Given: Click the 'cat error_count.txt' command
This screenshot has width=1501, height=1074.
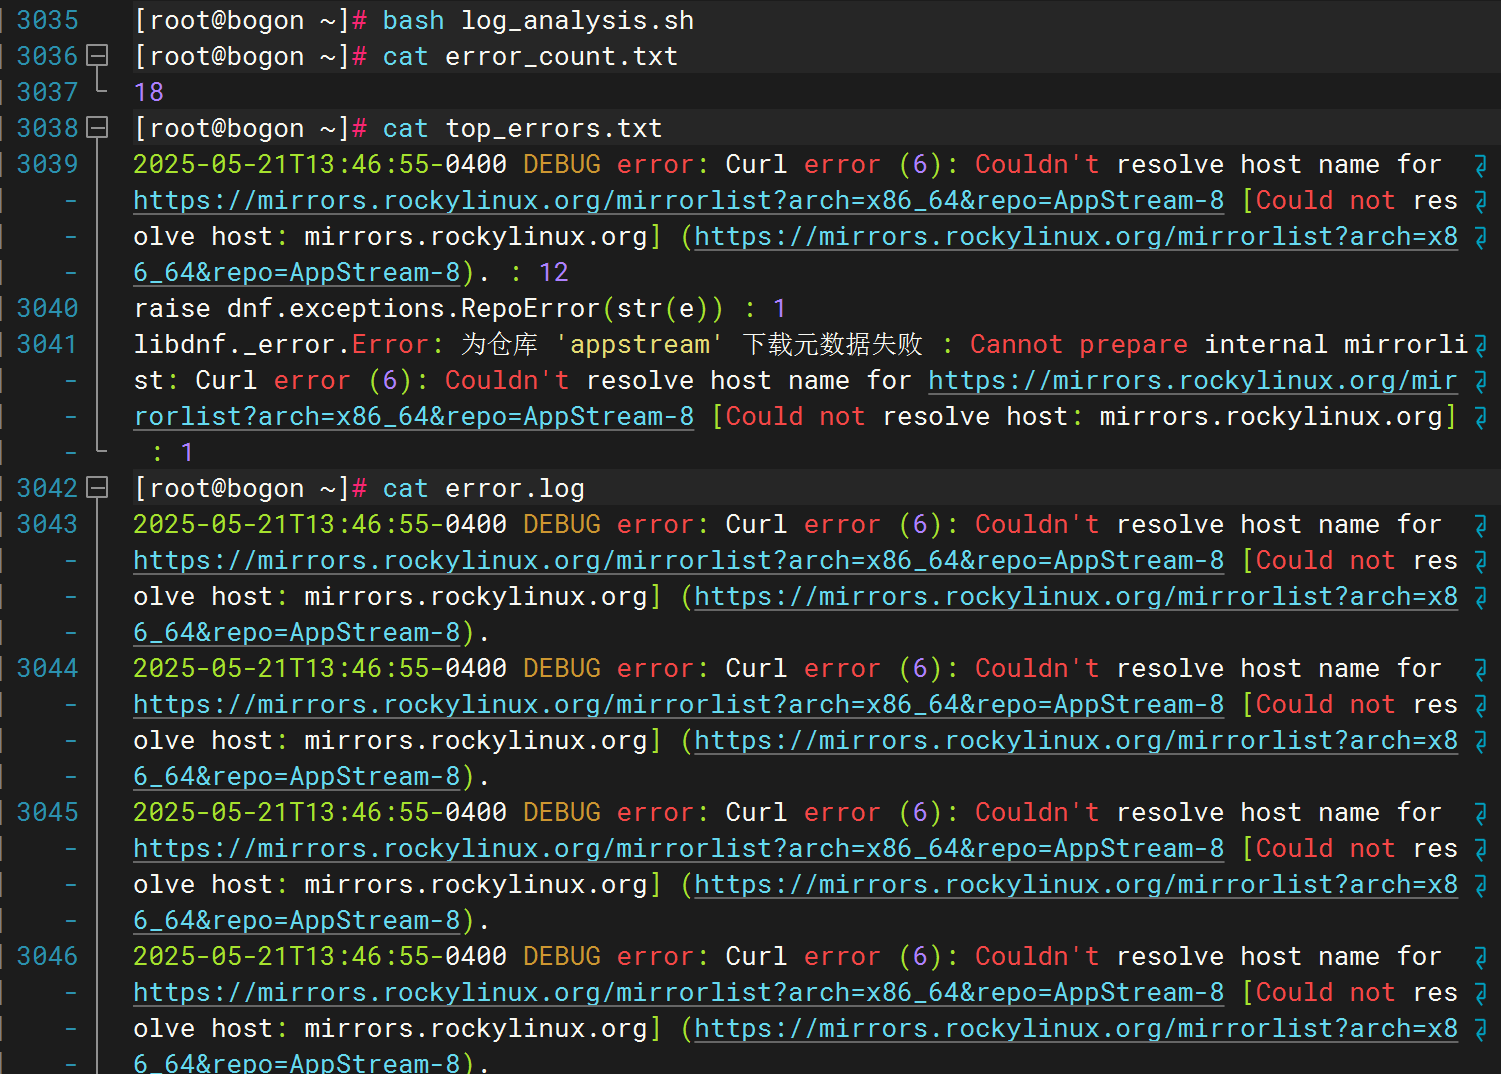Looking at the screenshot, I should click(530, 56).
